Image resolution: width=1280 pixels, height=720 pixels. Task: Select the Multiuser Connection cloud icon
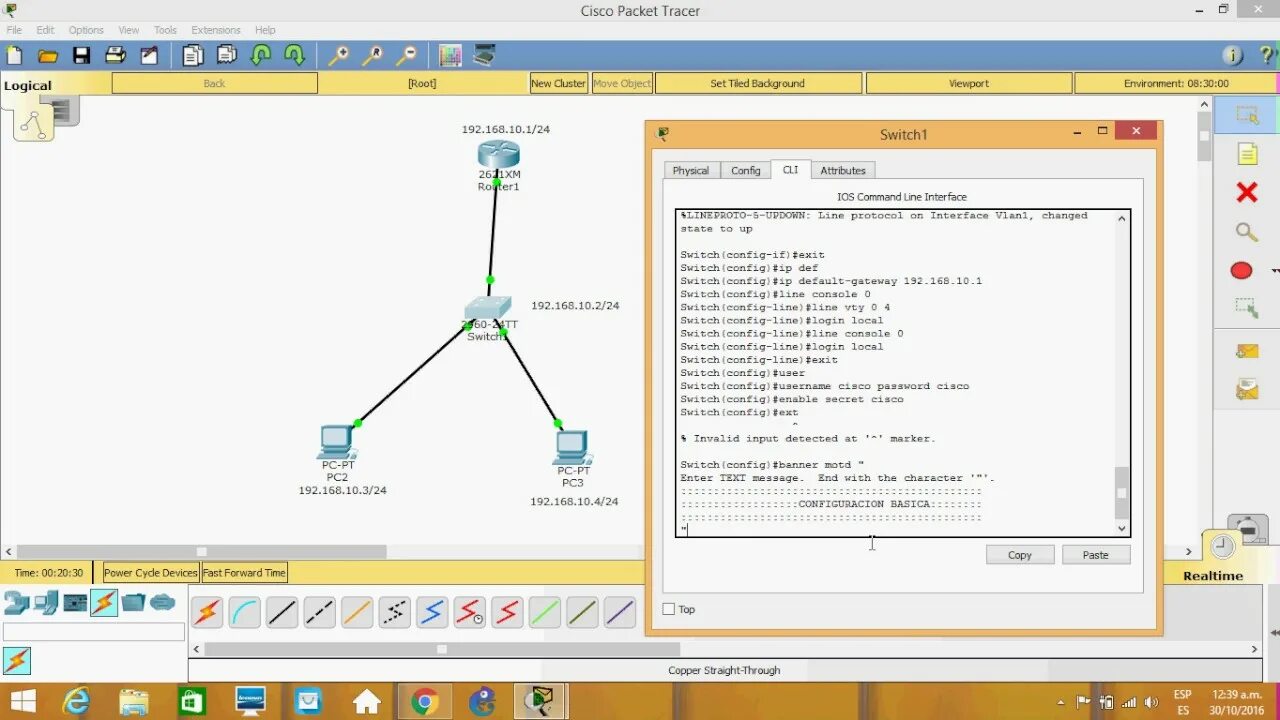[x=162, y=602]
